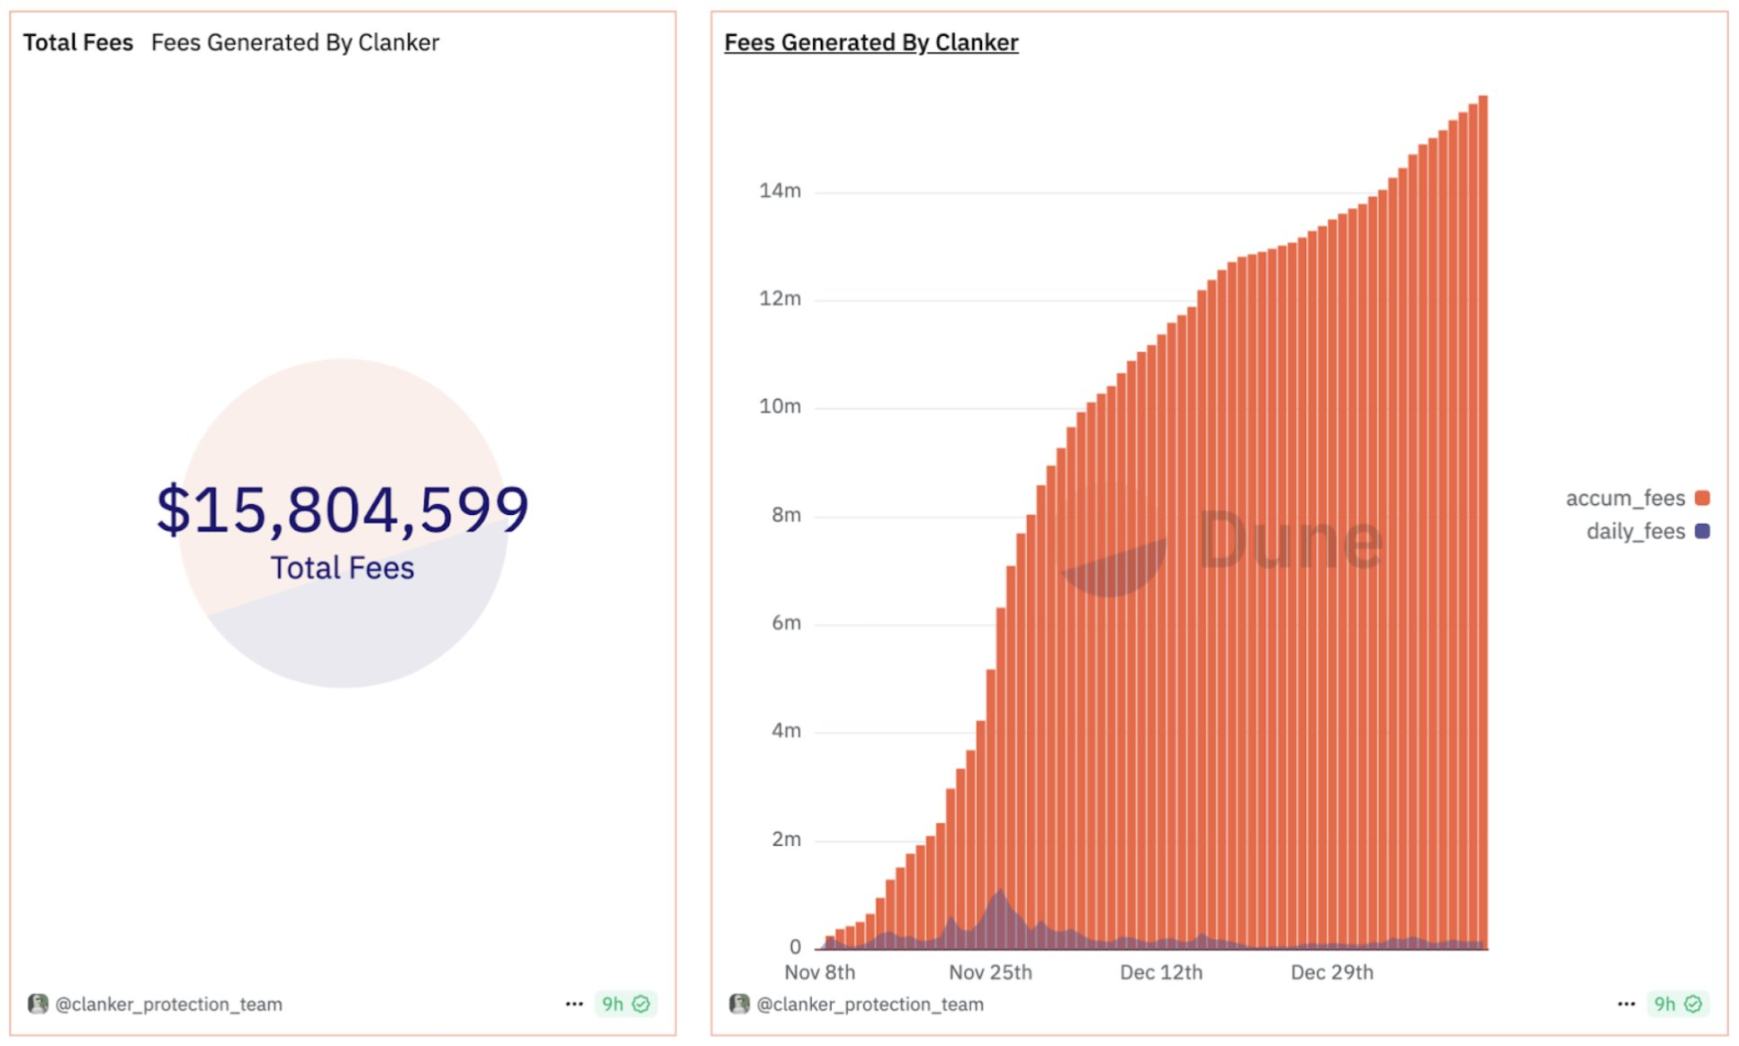Click the purple daily_fees legend swatch
This screenshot has height=1046, width=1739.
coord(1702,531)
